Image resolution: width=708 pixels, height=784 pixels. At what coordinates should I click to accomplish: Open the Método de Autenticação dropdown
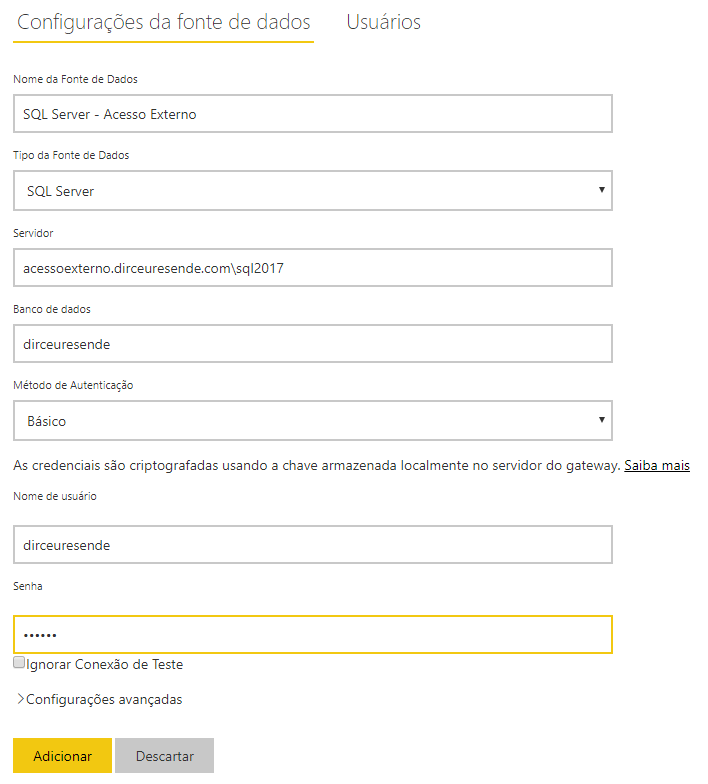[312, 420]
